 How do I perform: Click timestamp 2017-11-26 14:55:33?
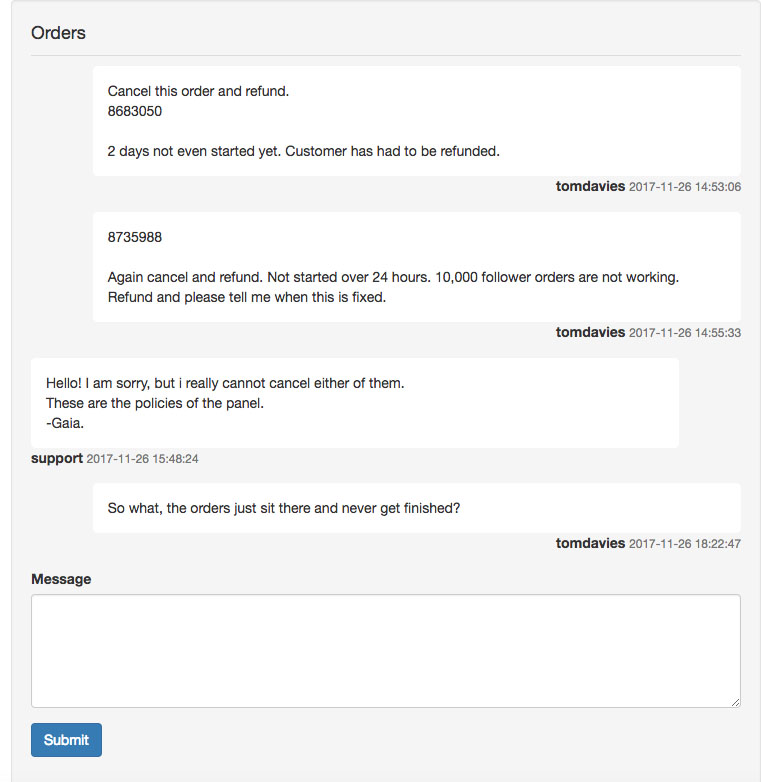[x=685, y=333]
